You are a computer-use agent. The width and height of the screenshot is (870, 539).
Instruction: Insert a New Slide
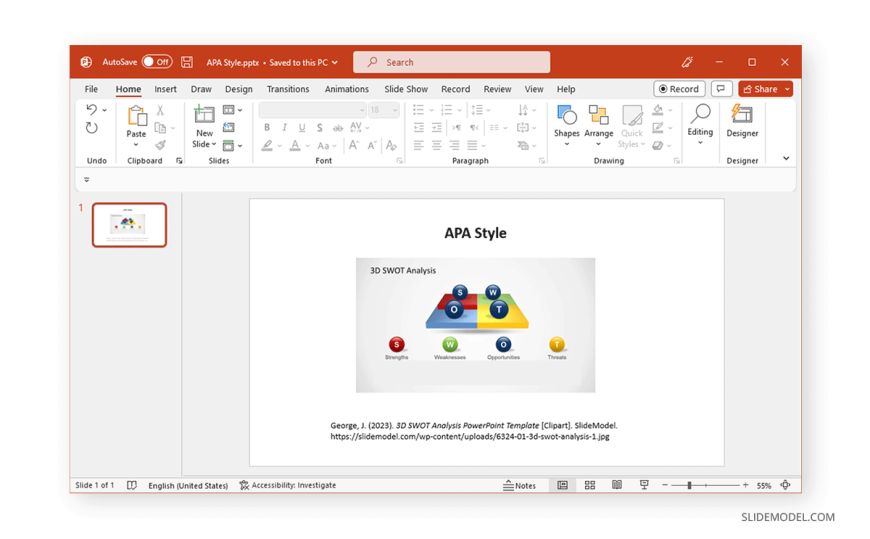(x=204, y=119)
